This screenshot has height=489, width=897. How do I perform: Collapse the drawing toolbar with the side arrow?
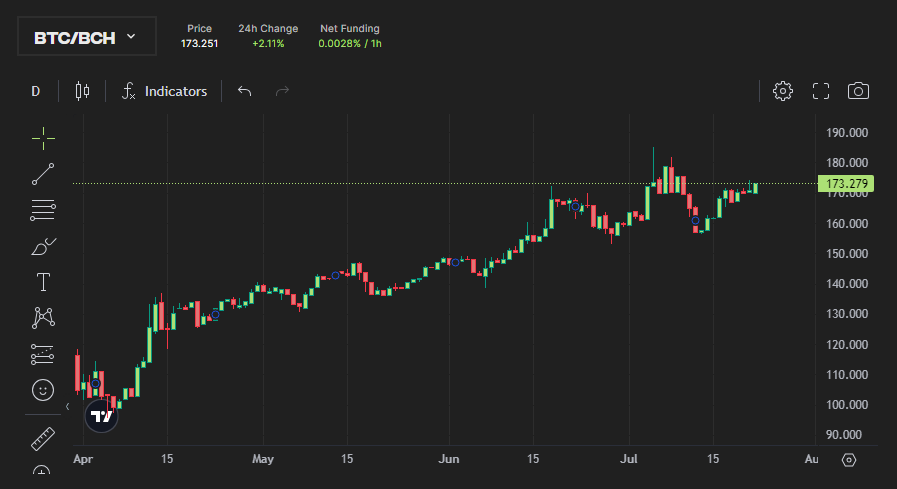[68, 407]
